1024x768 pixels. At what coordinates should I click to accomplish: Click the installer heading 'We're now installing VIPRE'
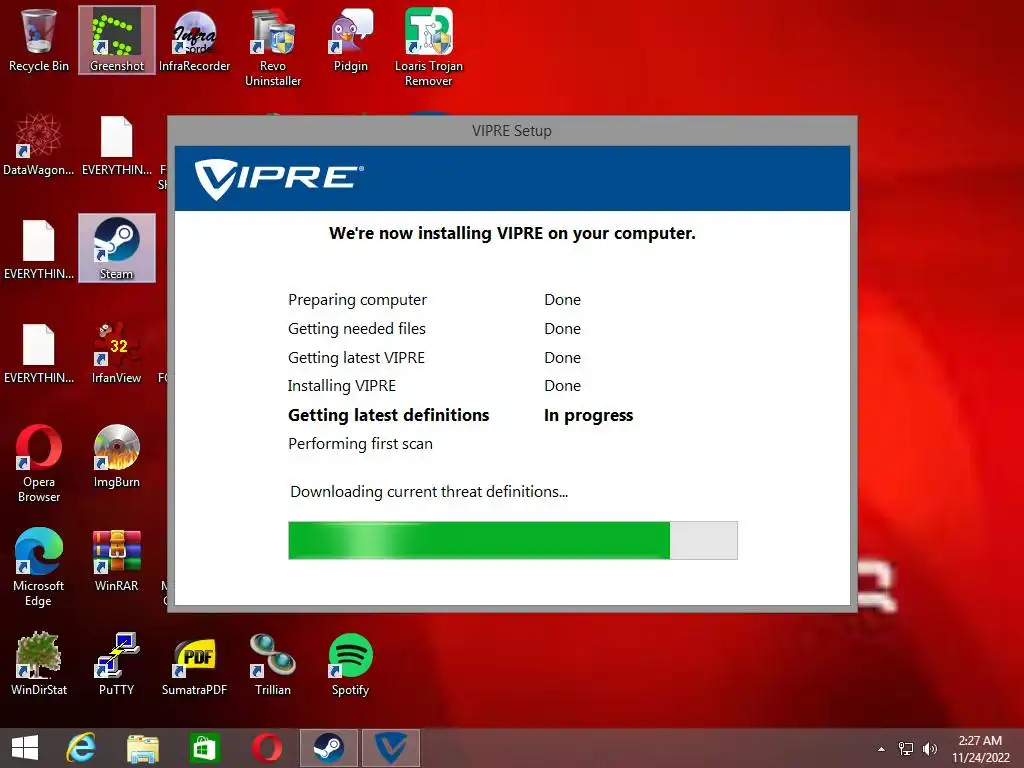point(512,234)
